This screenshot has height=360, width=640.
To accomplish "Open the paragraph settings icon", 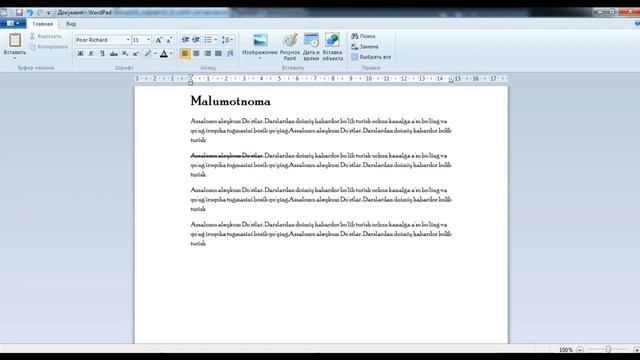I will tap(230, 53).
